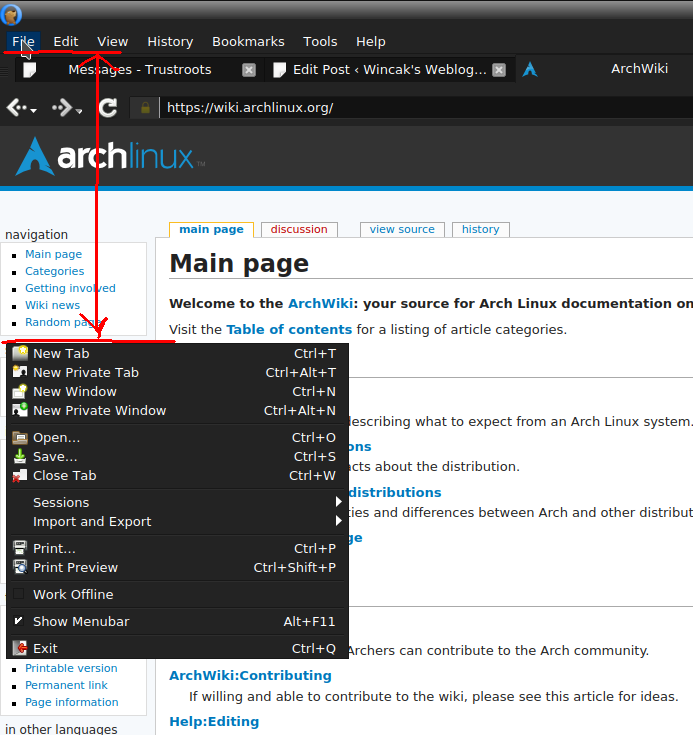Open the Bookmarks menu

(x=248, y=41)
